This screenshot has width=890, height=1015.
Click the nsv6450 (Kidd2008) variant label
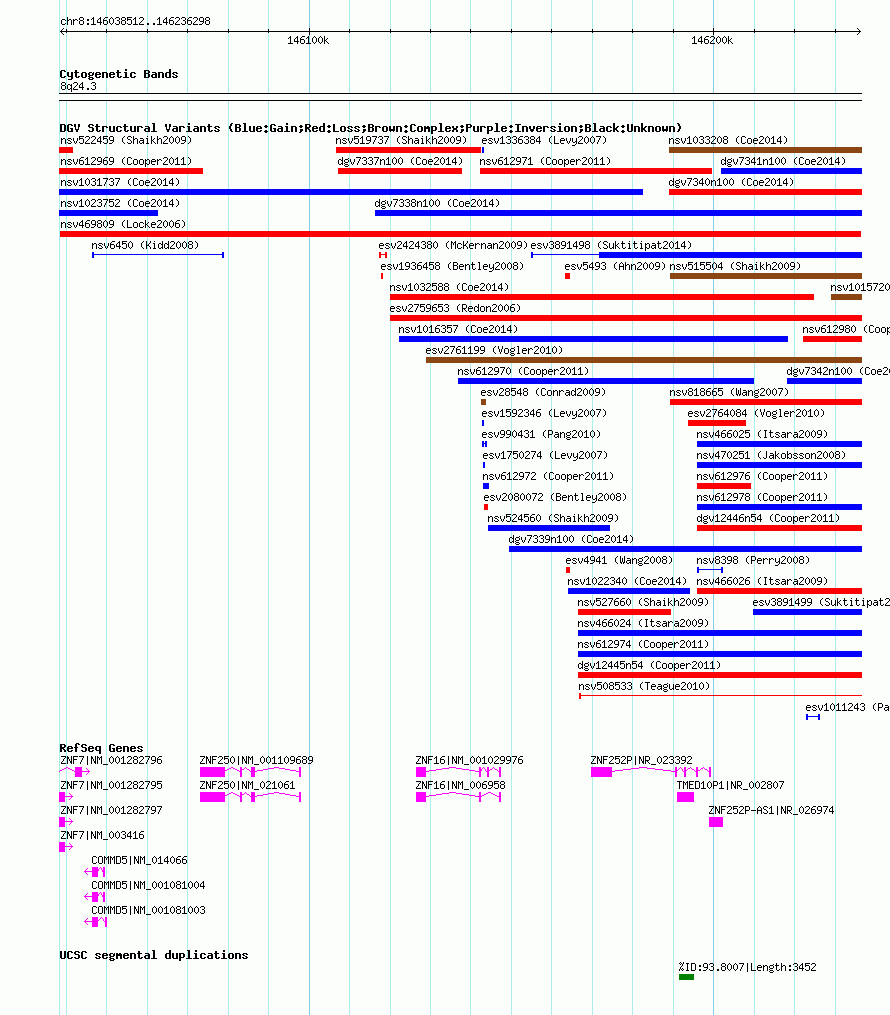click(145, 245)
